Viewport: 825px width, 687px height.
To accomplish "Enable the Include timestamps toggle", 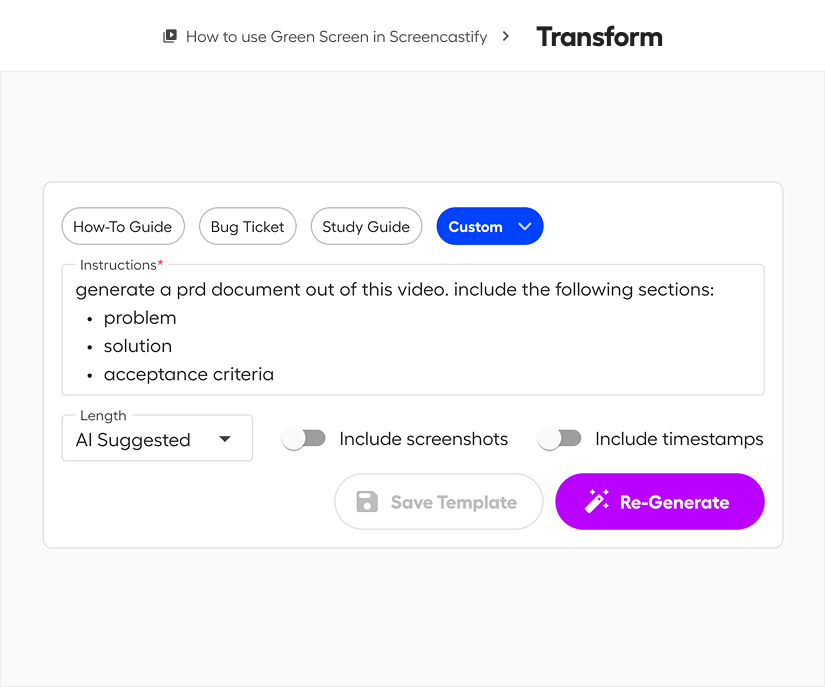I will [559, 437].
